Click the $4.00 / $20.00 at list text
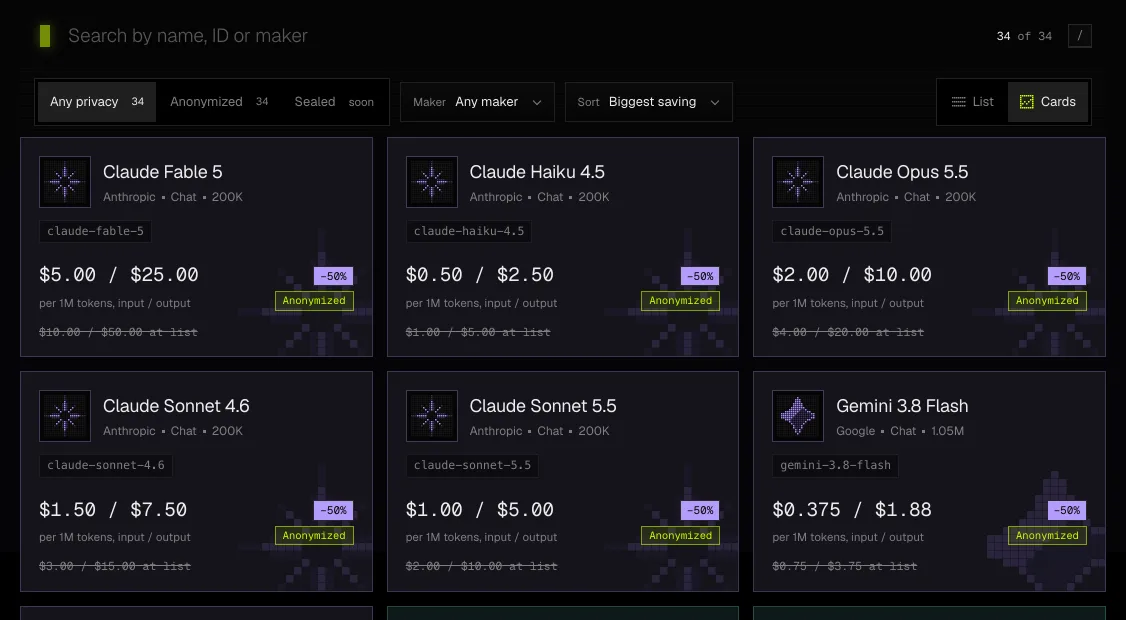Screen dimensions: 1126x620 click(x=848, y=332)
